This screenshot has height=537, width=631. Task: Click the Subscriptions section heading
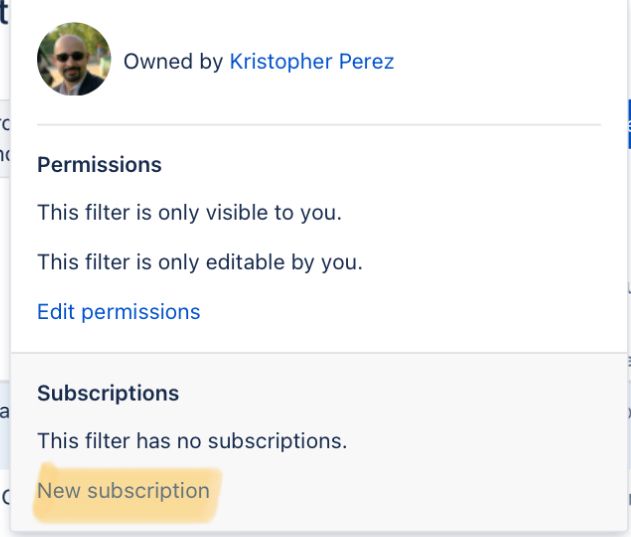point(108,393)
